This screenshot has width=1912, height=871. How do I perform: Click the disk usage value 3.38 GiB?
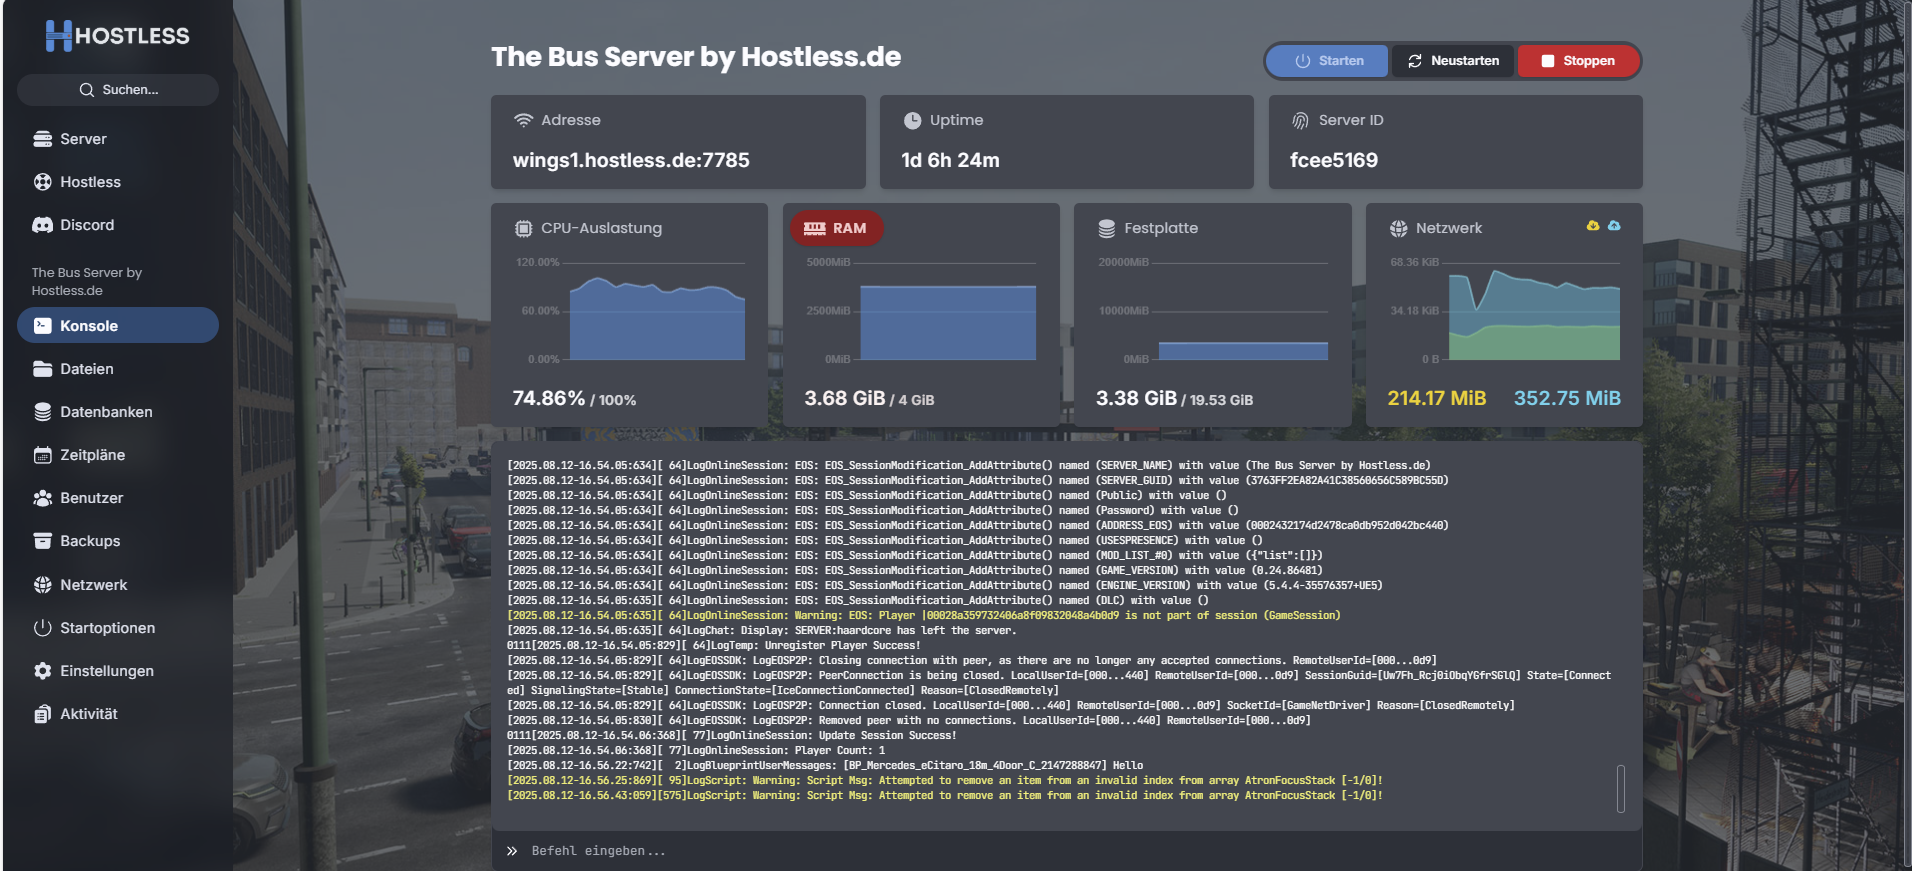(x=1136, y=398)
